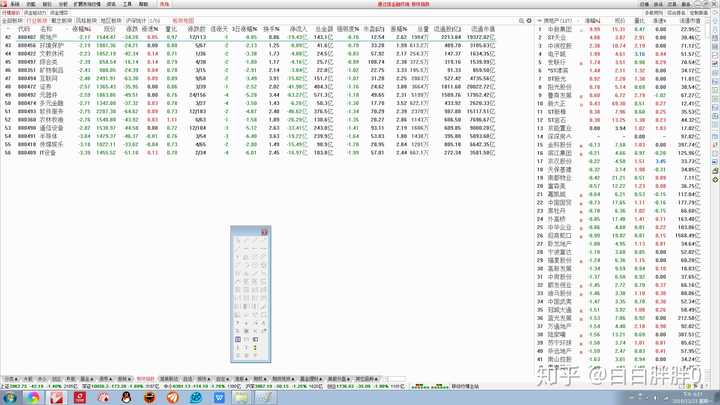Expand 港股▲ bottom tab menu
720x405 pixels.
tap(242, 379)
